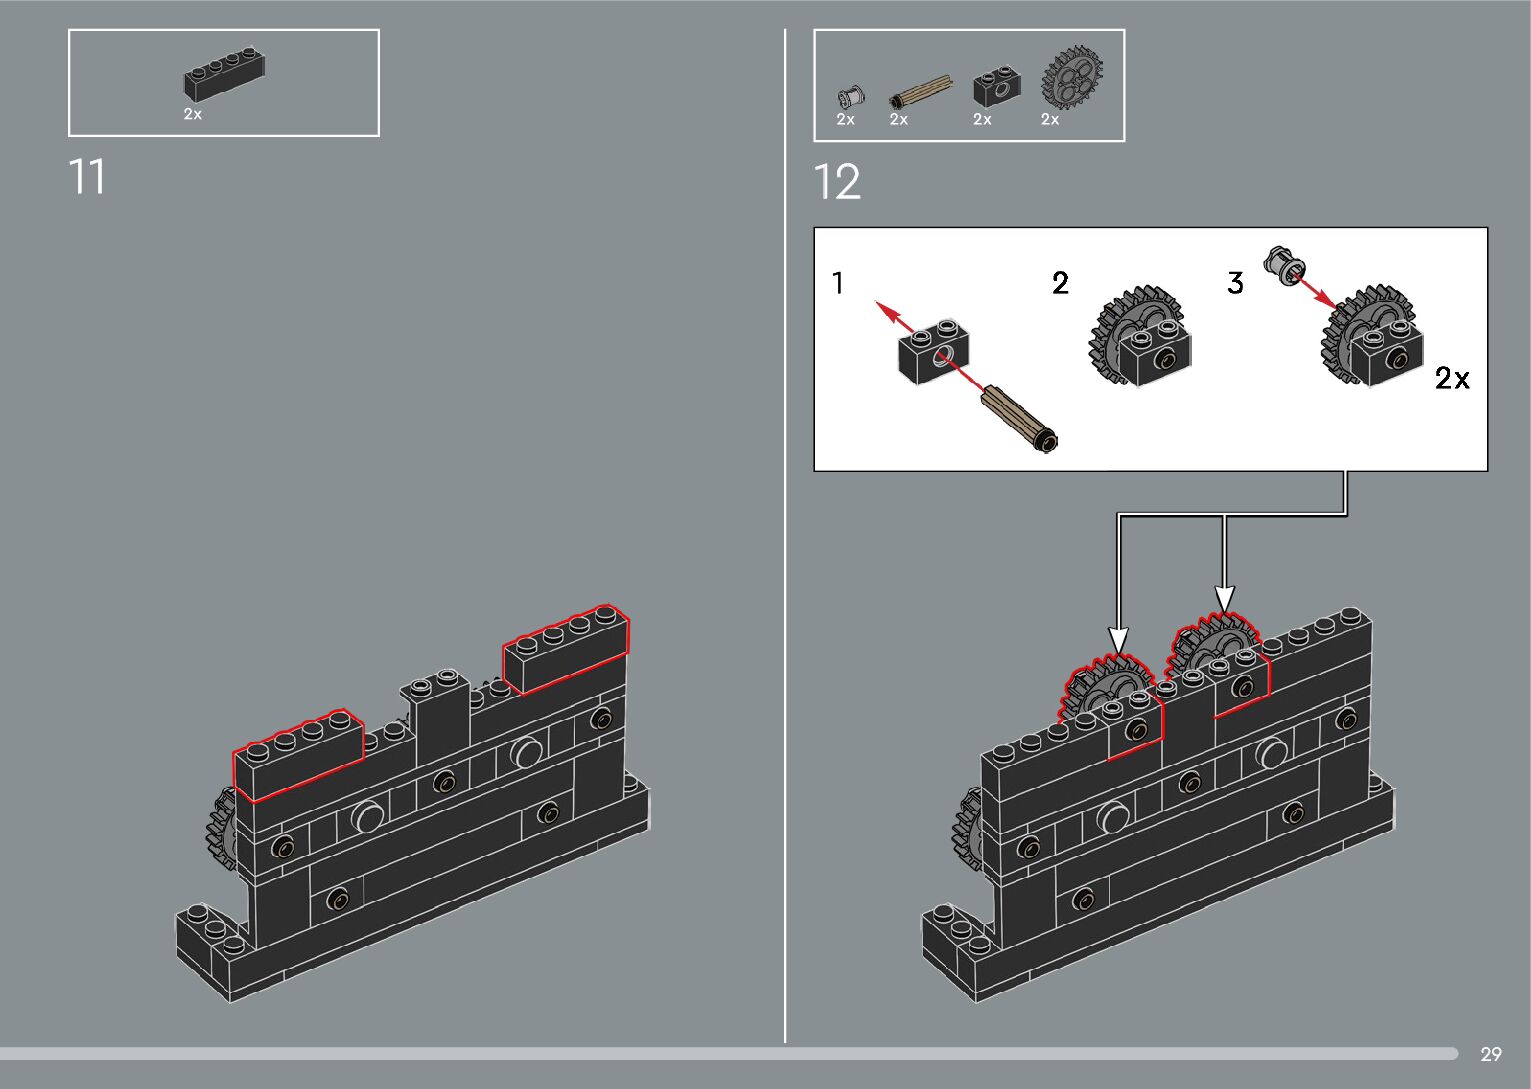Viewport: 1531px width, 1089px height.
Task: Click the right white arrowhead above the gear
Action: [1224, 598]
